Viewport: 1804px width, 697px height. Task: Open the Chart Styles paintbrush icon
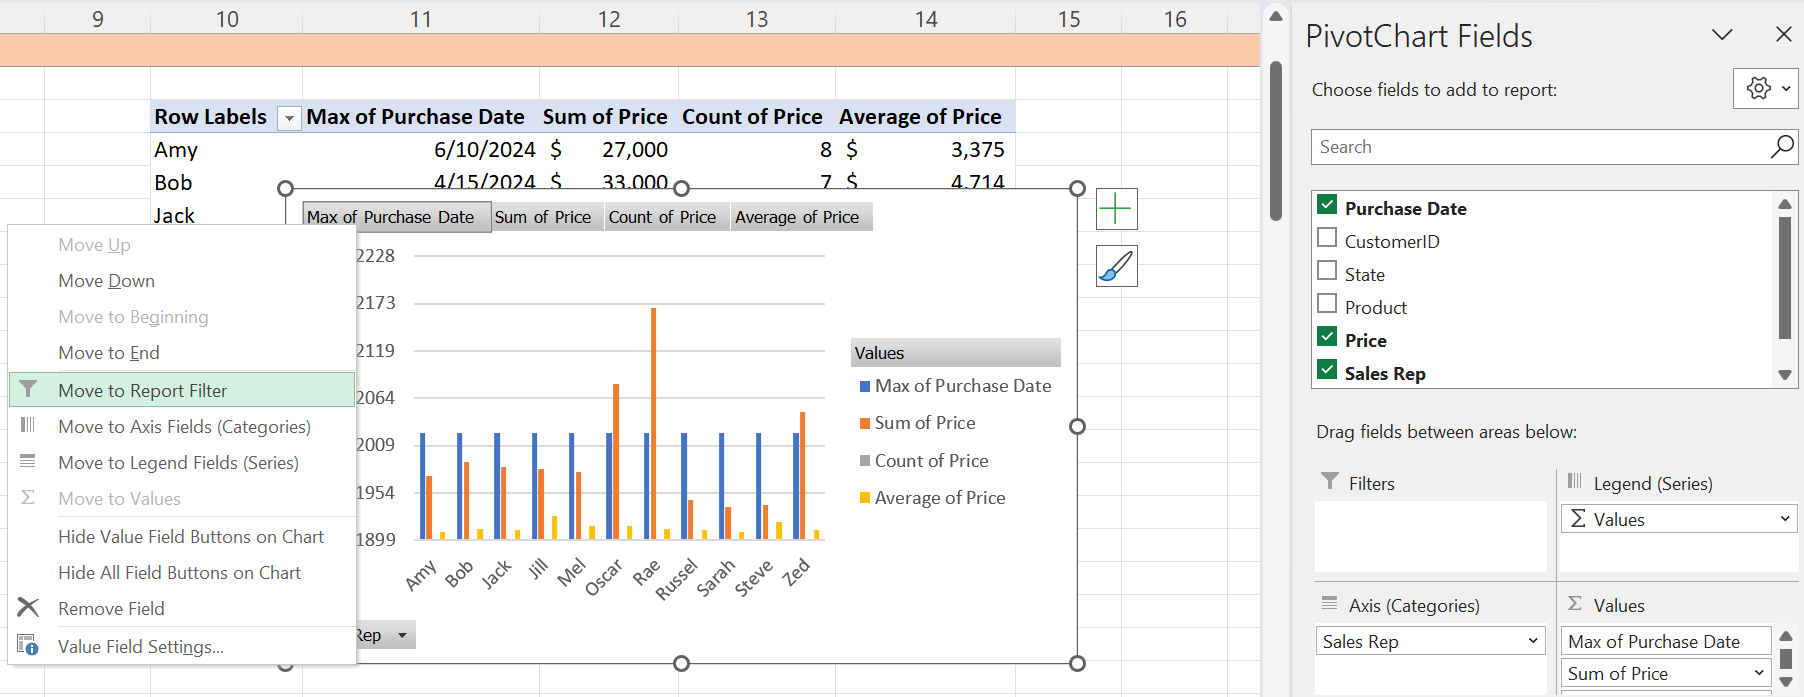(1116, 266)
